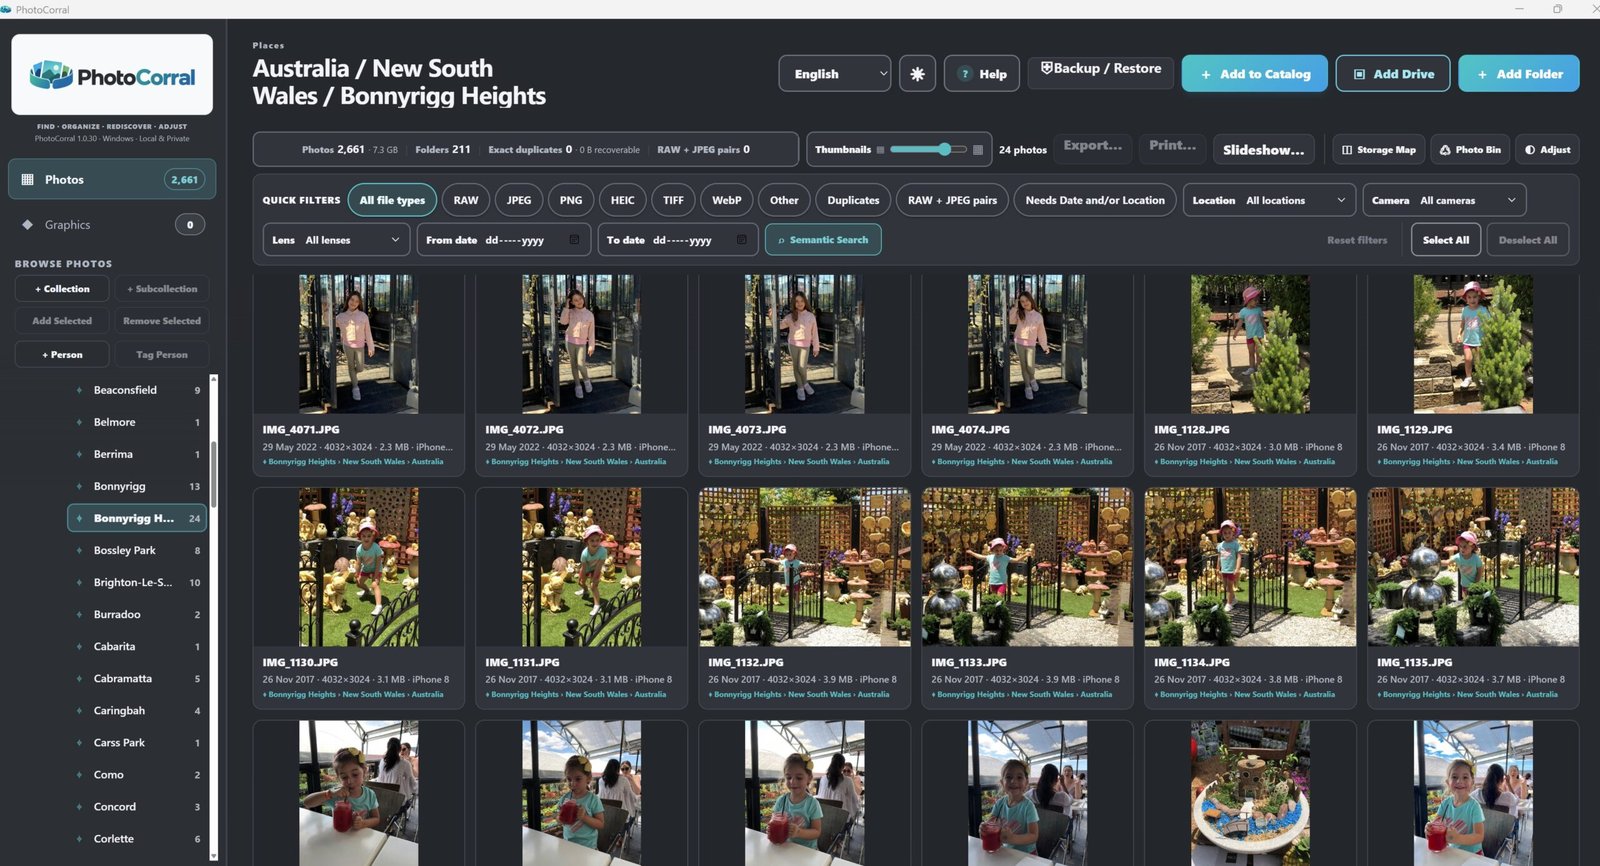Open Backup / Restore
The height and width of the screenshot is (866, 1600).
(x=1100, y=69)
